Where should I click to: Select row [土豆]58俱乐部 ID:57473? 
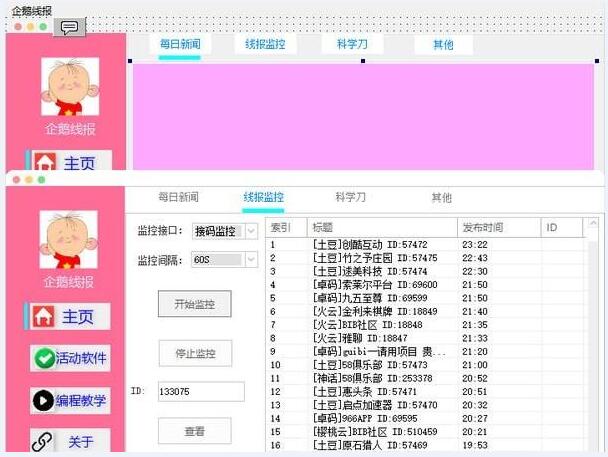pos(427,365)
